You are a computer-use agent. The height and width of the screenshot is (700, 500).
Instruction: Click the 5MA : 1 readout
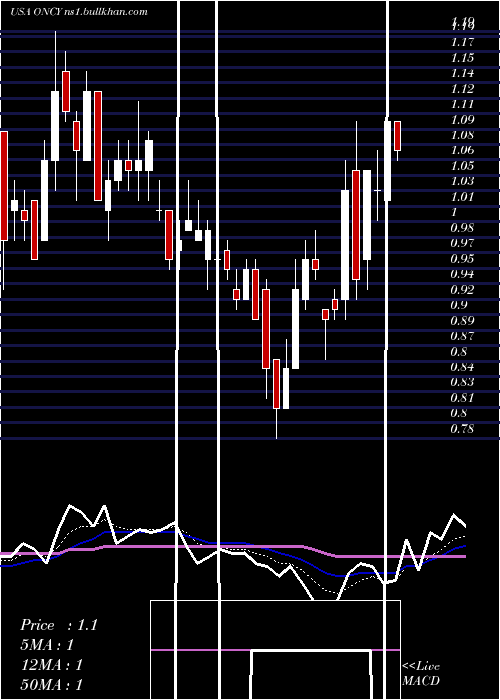[x=47, y=645]
